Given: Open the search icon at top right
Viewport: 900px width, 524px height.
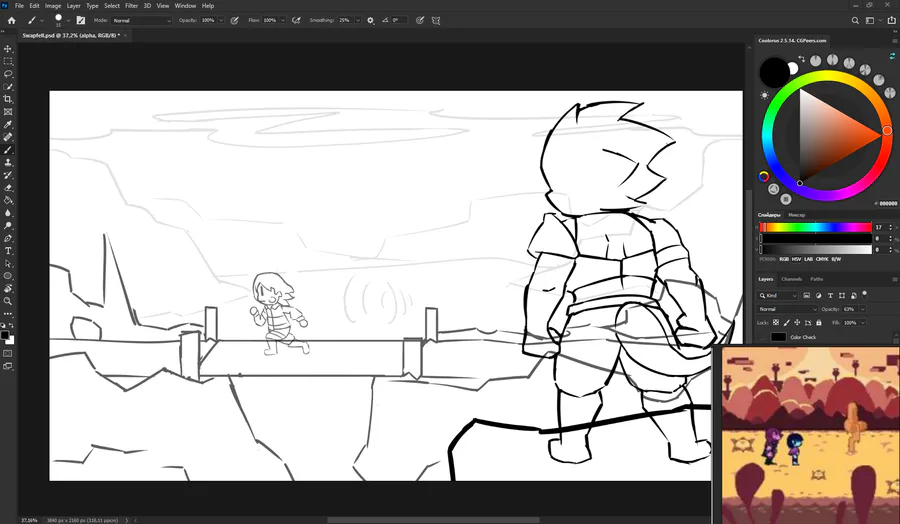Looking at the screenshot, I should point(855,20).
